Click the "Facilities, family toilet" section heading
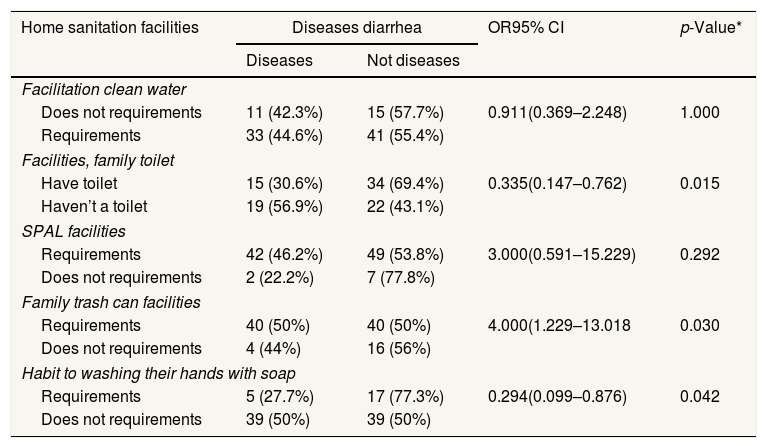This screenshot has width=767, height=448. [x=105, y=160]
